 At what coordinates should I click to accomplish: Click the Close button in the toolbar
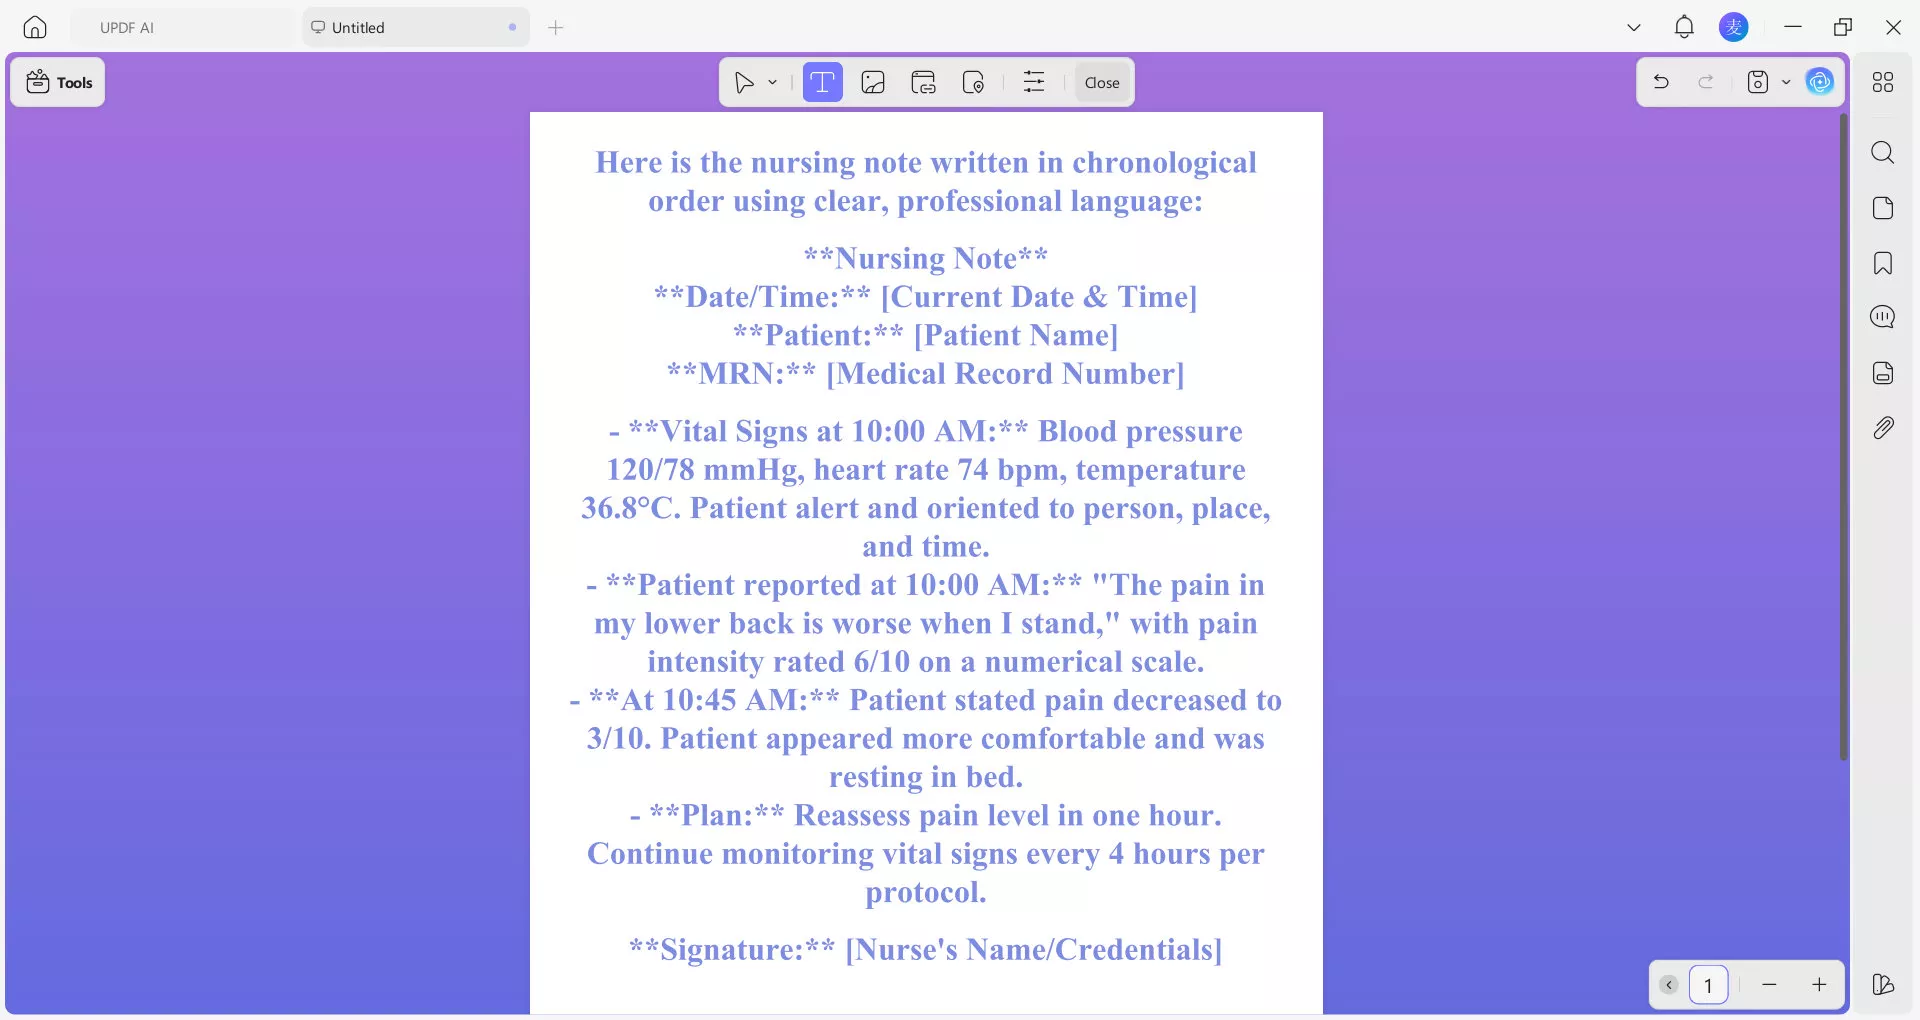(1100, 82)
